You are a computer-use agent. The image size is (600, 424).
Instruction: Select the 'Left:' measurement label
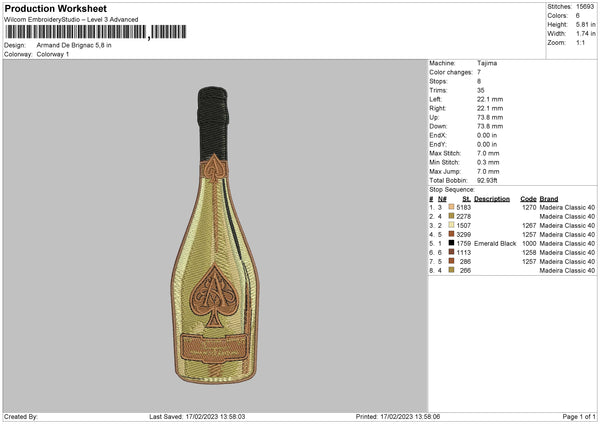click(x=435, y=99)
